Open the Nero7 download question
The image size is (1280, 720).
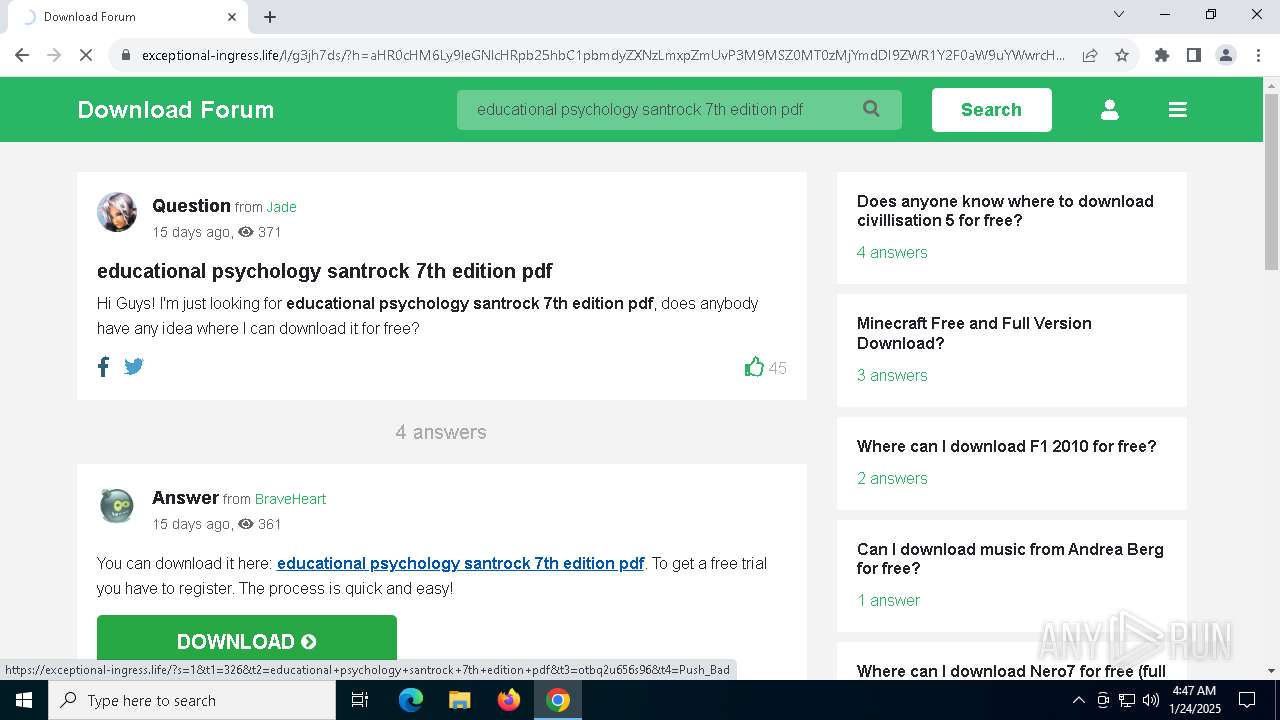coord(1011,671)
